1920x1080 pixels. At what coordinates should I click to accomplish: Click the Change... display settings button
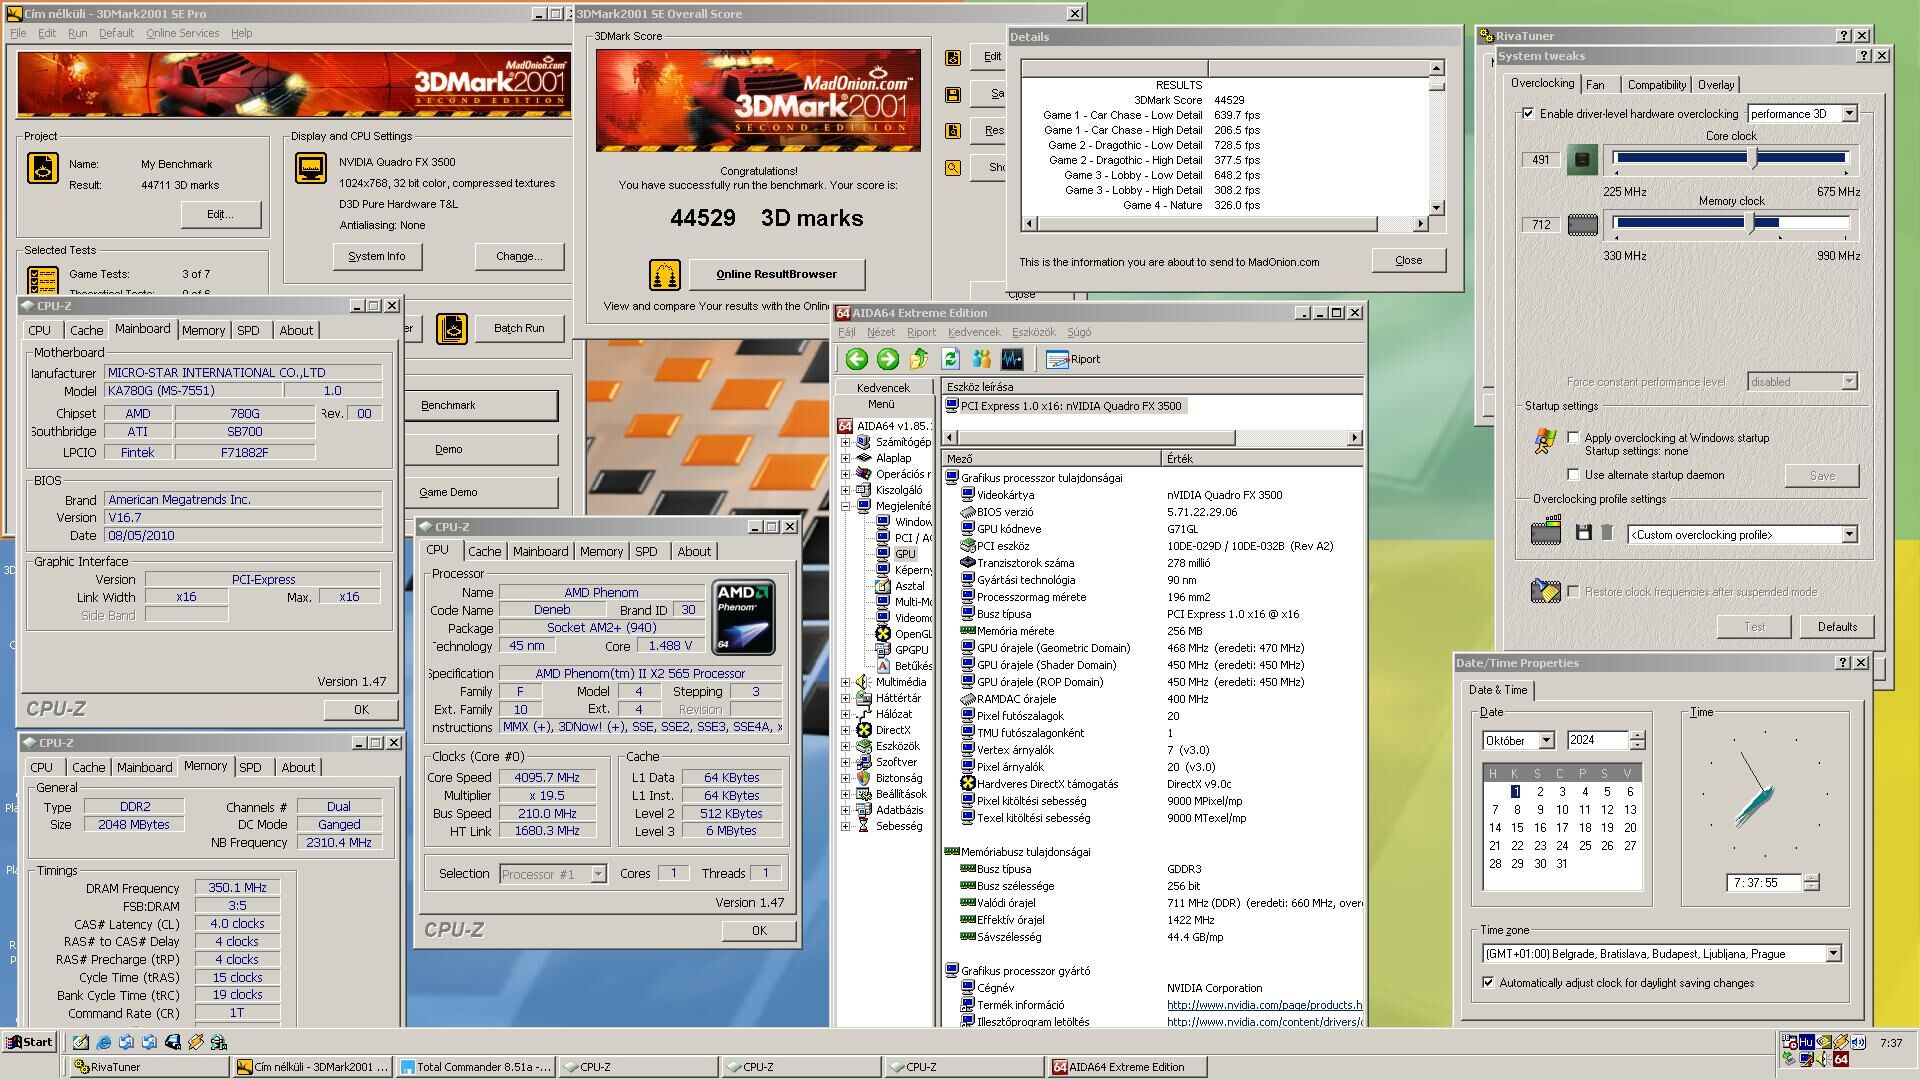(x=519, y=256)
